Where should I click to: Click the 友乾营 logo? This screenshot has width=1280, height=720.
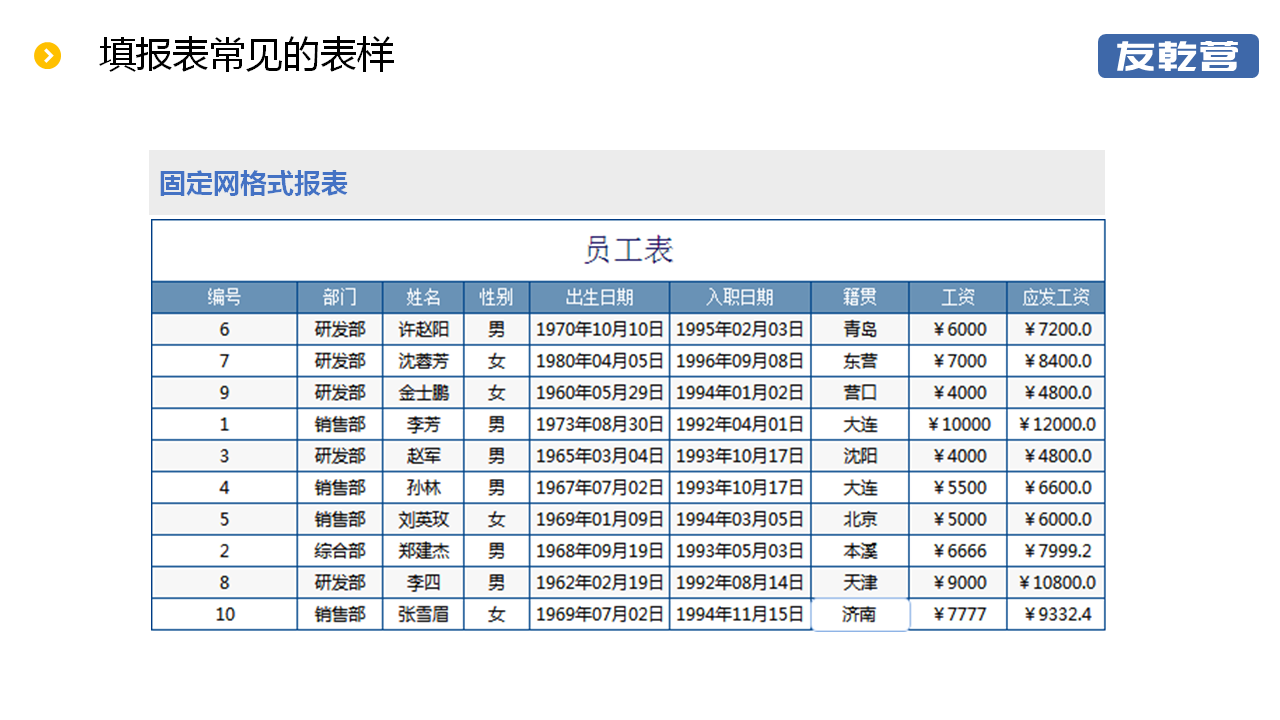1178,56
